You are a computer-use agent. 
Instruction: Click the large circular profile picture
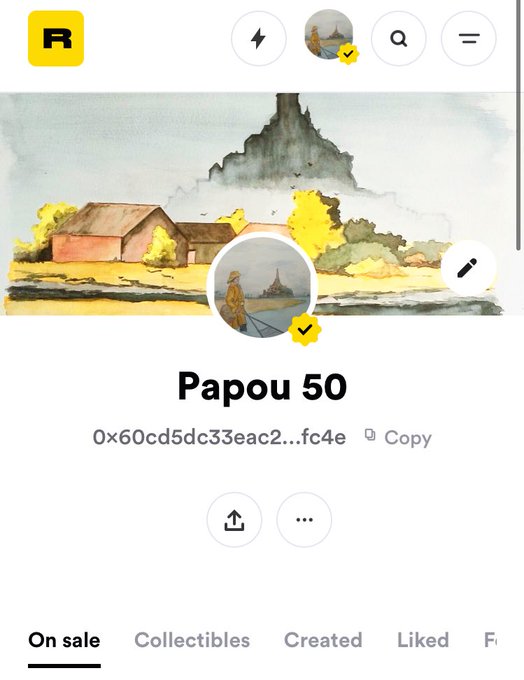click(x=262, y=288)
